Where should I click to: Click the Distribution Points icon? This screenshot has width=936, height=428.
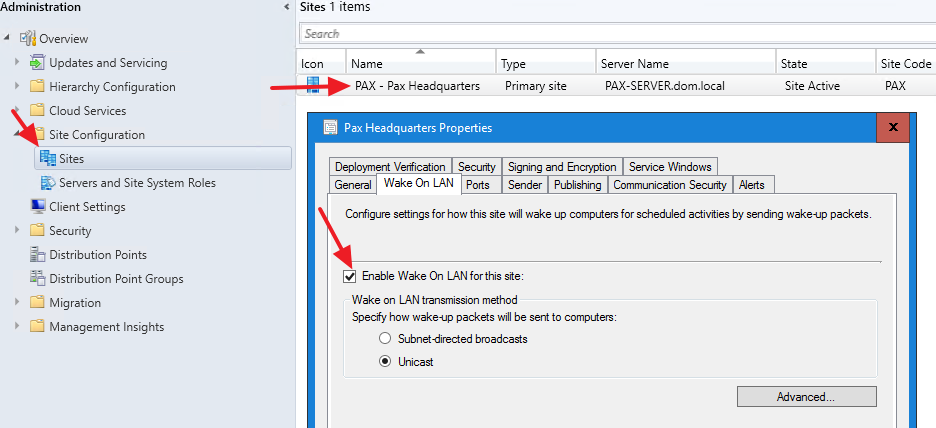pyautogui.click(x=37, y=255)
